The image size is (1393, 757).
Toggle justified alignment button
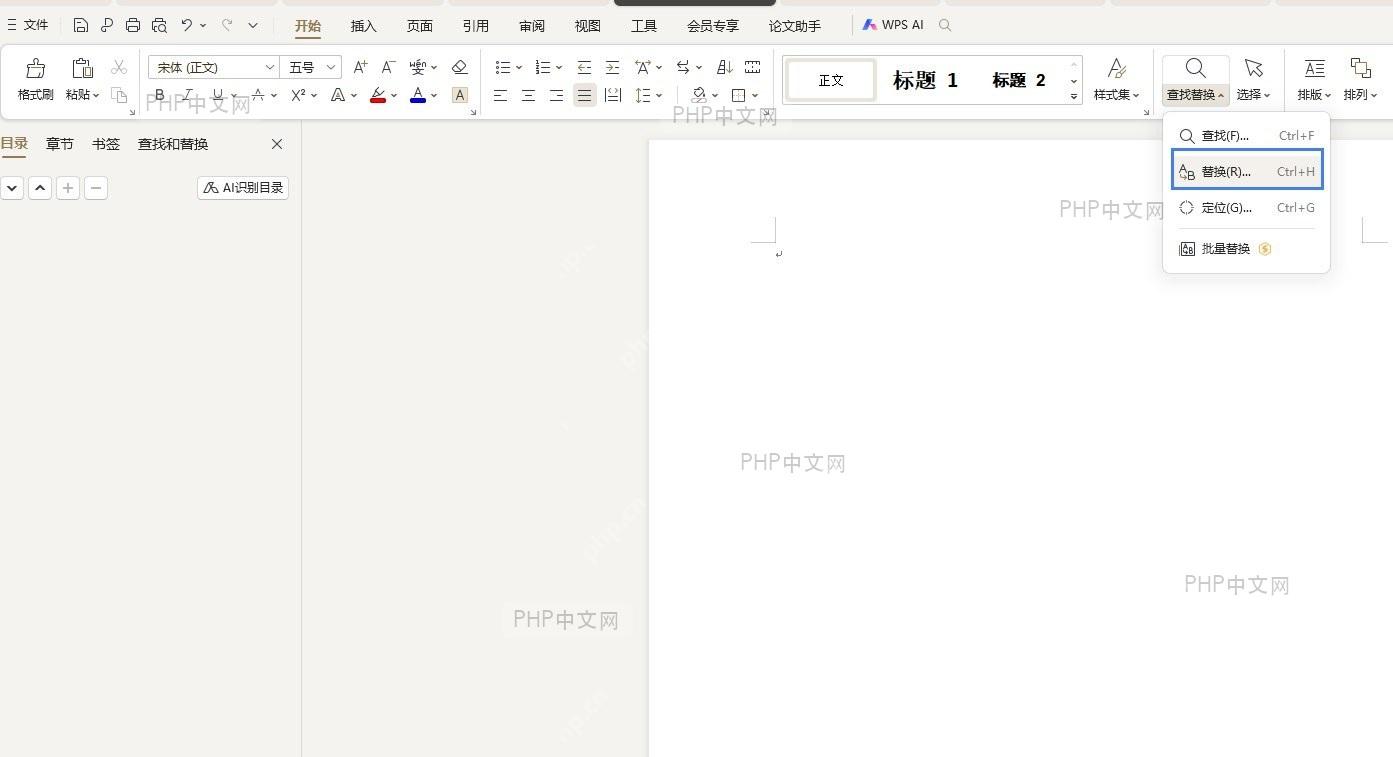(x=585, y=95)
